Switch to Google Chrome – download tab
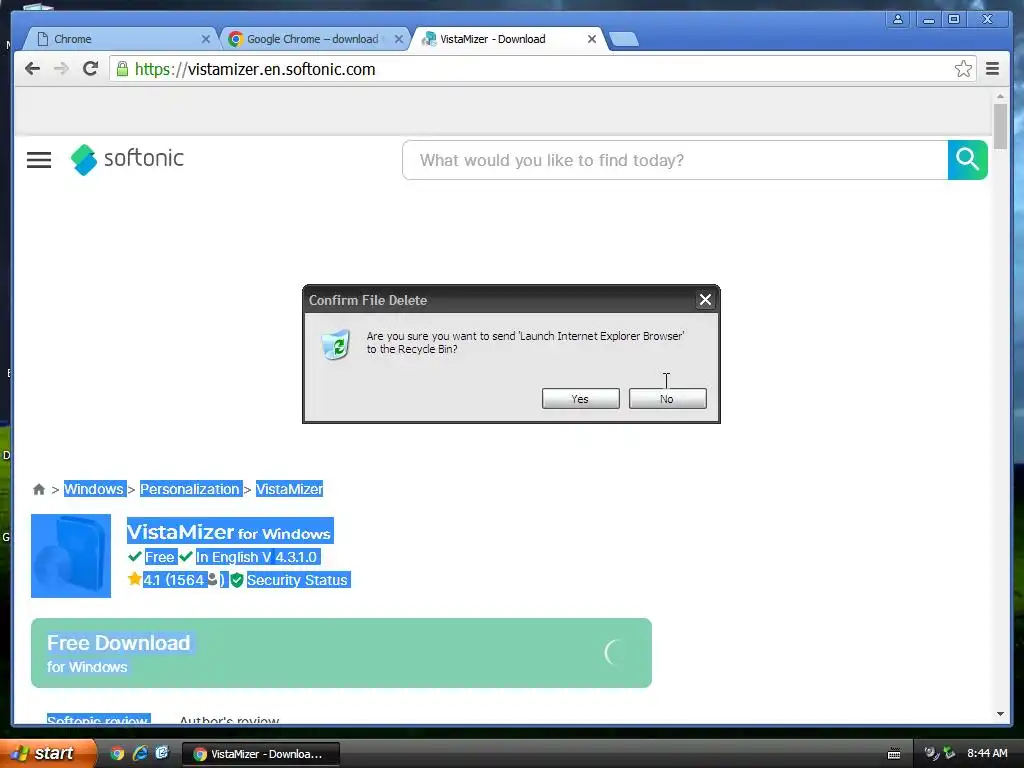Screen dimensions: 1024x768 (x=313, y=39)
